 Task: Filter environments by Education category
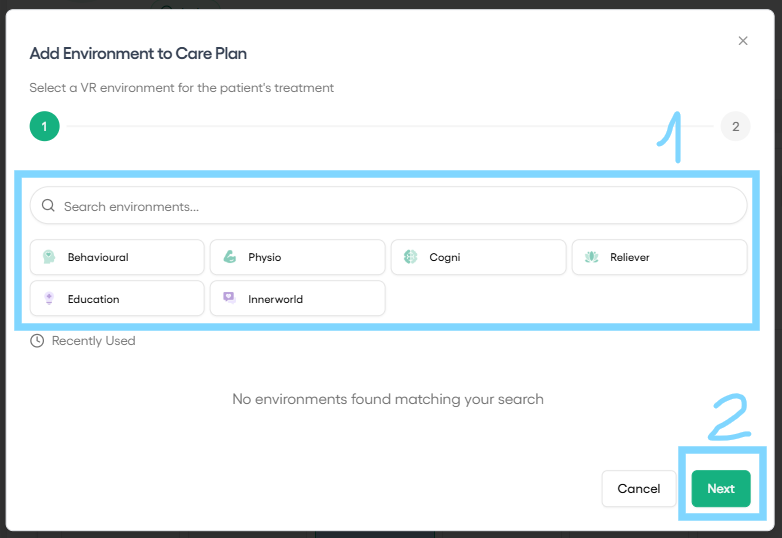click(x=117, y=298)
